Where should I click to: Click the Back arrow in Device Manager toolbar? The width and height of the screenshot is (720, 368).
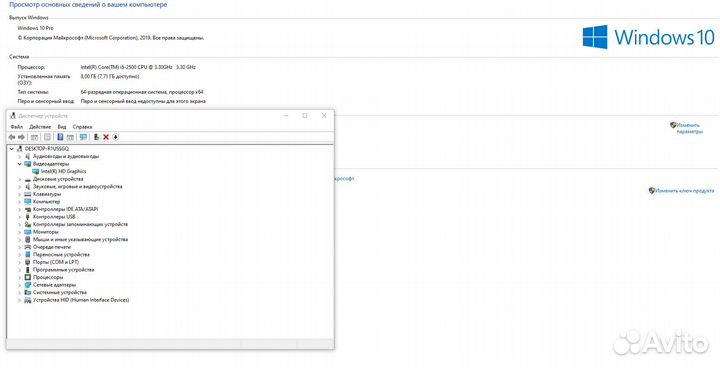(x=12, y=137)
